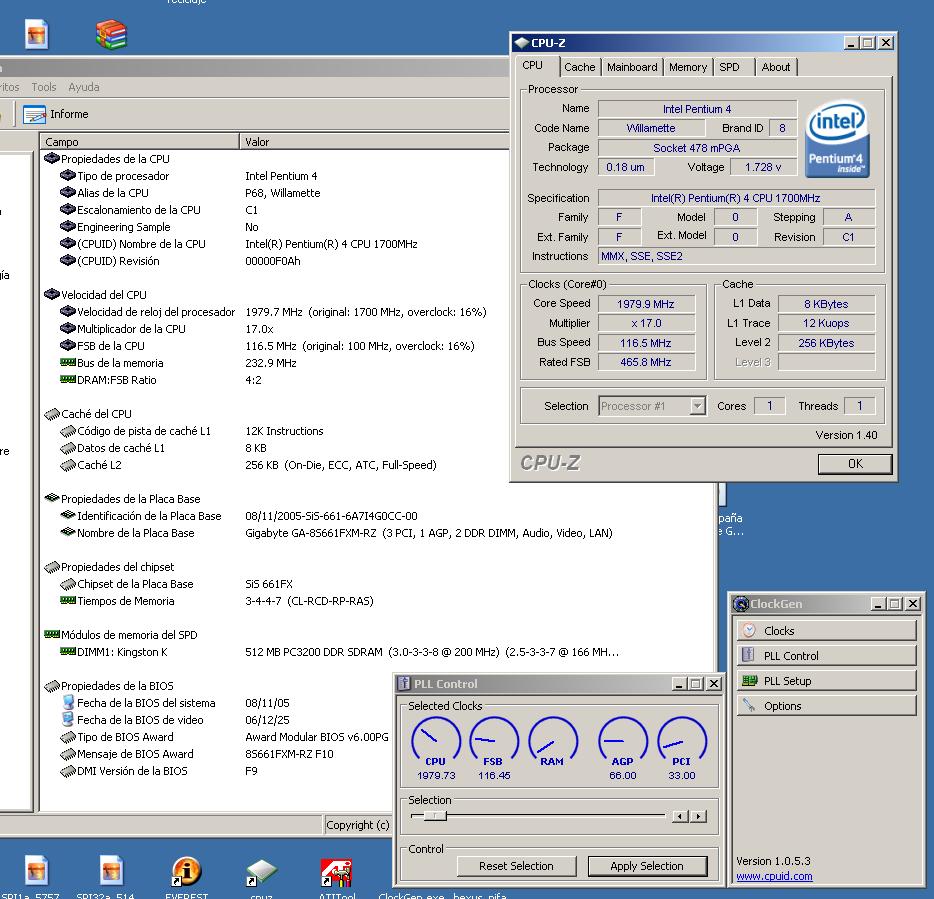Click the Valor column header

coord(374,142)
